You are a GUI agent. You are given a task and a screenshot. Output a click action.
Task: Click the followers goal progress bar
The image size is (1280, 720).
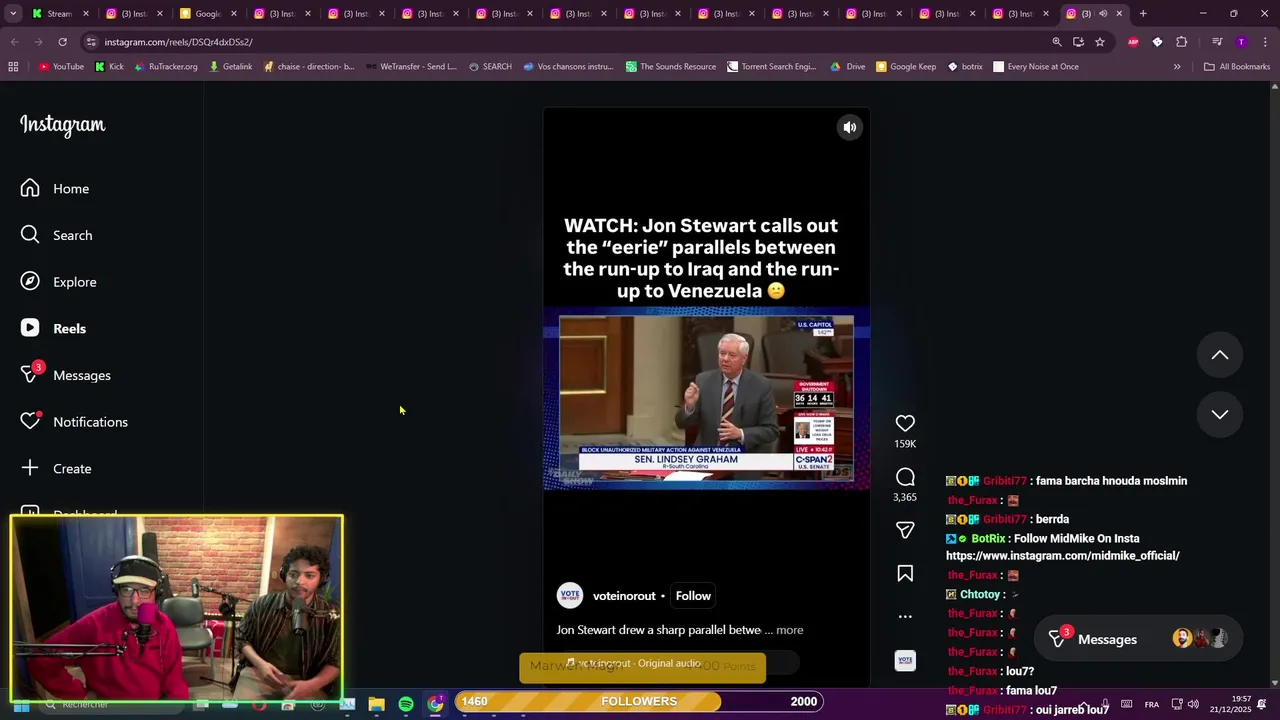(639, 701)
